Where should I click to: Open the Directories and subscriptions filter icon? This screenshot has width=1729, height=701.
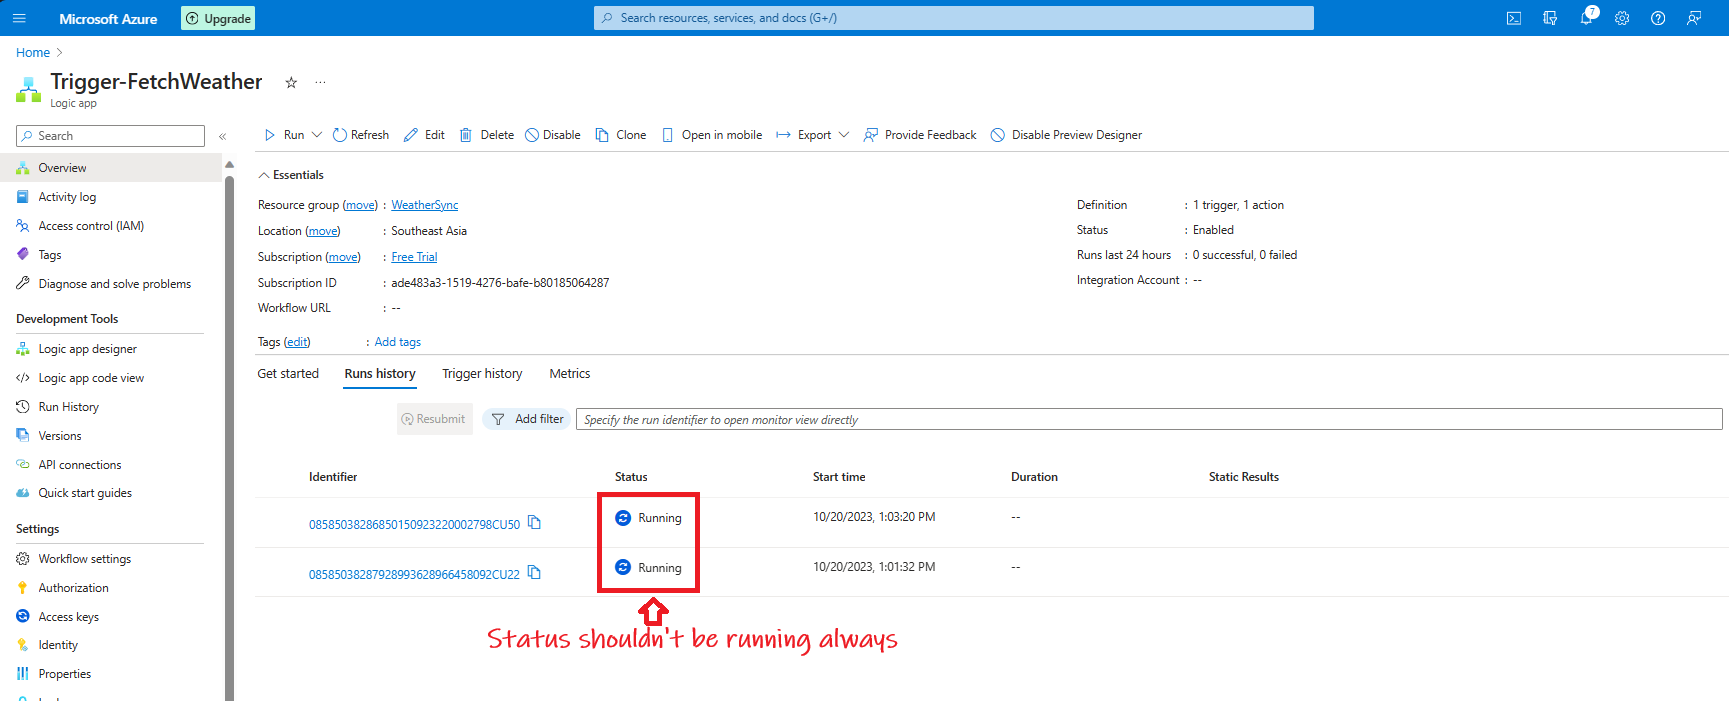pos(1550,18)
